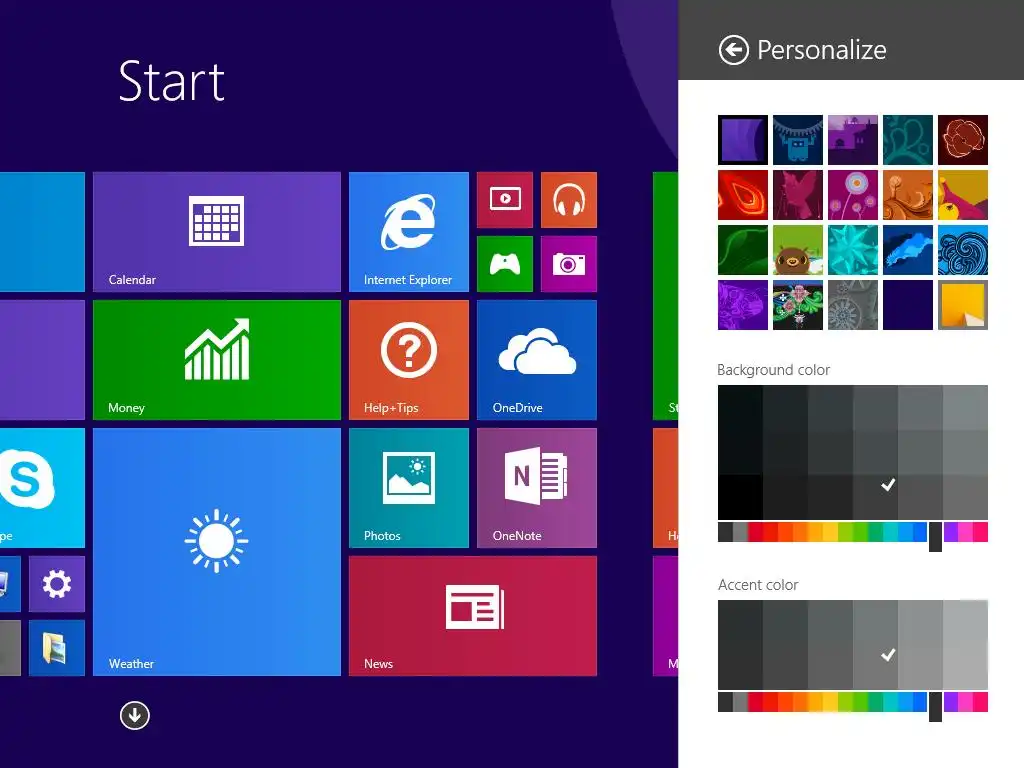Launch the Skype tile
The height and width of the screenshot is (768, 1024).
tap(42, 488)
